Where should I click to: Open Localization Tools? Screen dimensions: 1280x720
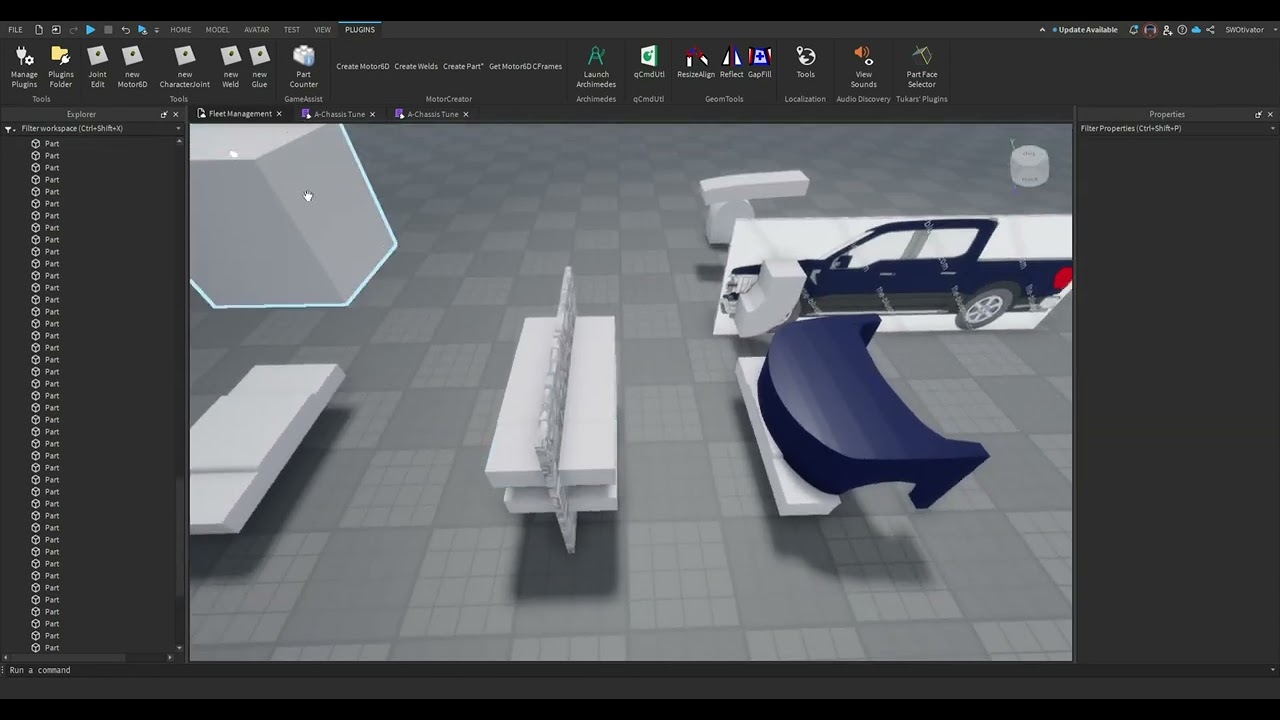pyautogui.click(x=805, y=62)
